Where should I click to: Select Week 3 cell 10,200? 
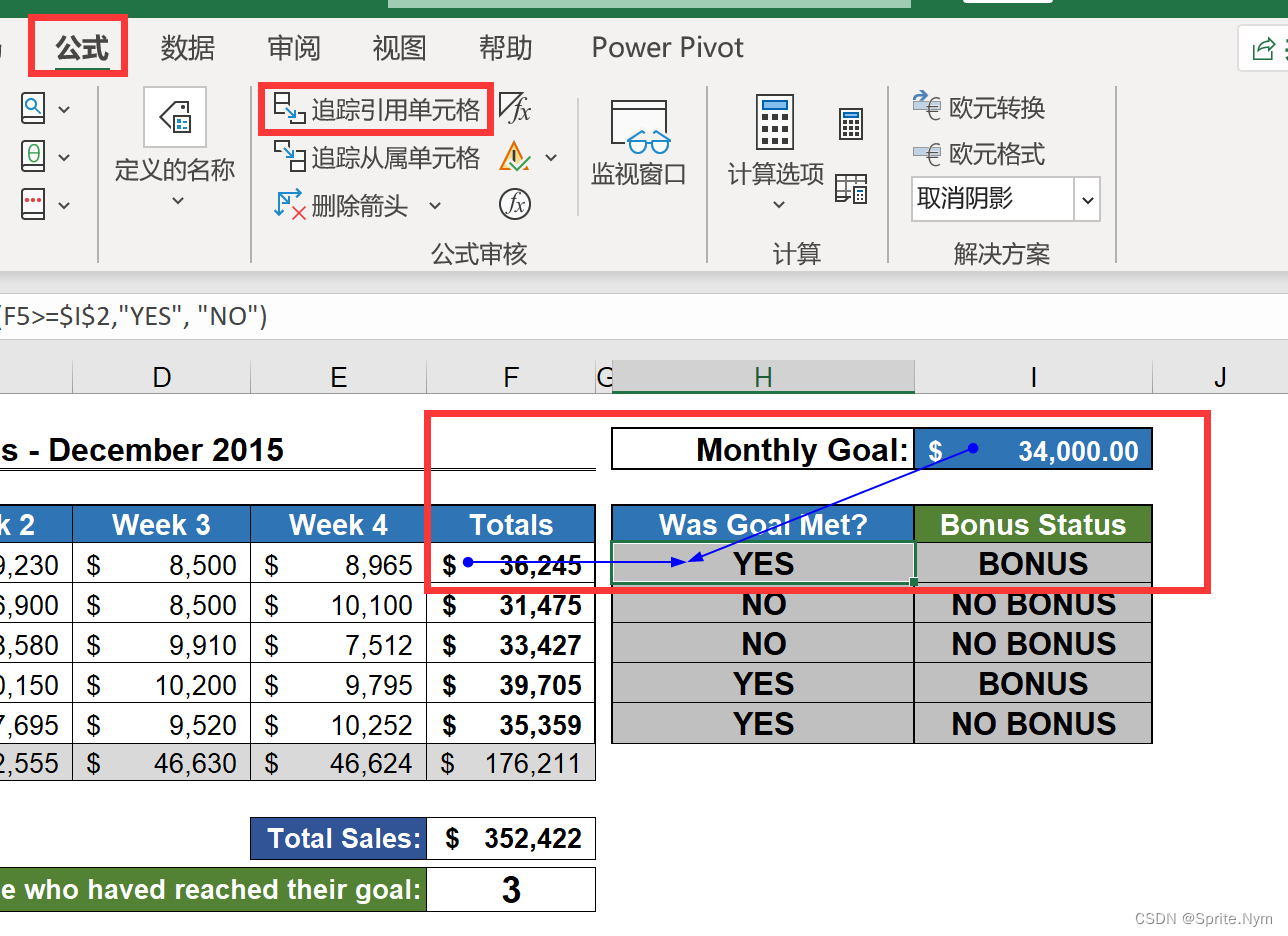click(x=162, y=685)
